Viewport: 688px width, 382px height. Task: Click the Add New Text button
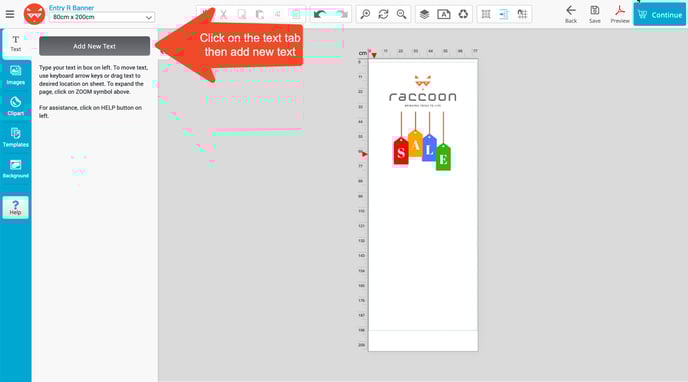94,46
